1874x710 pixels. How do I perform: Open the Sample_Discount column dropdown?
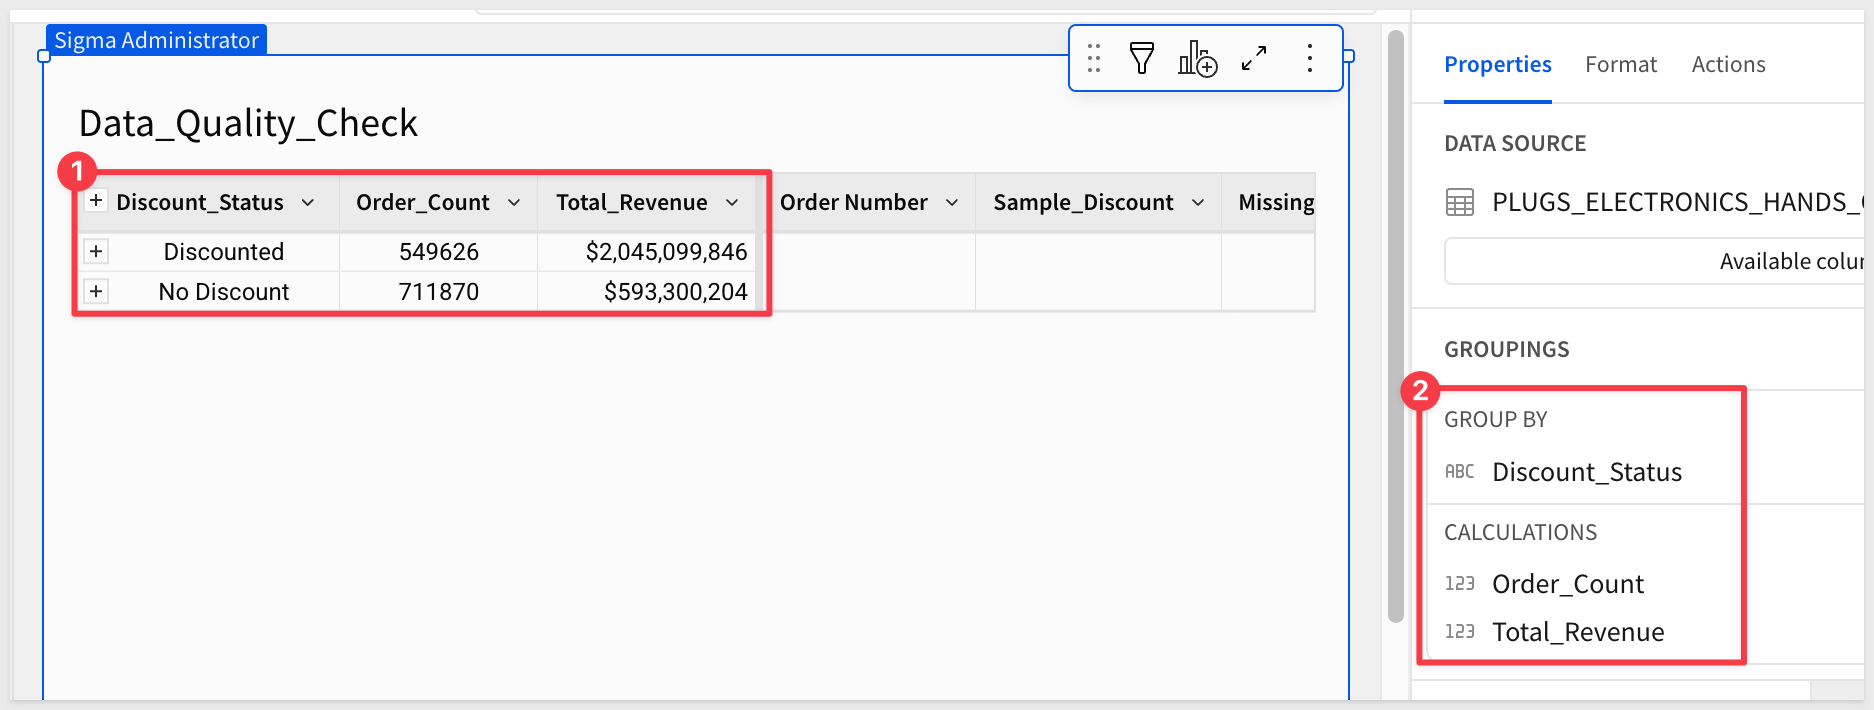1198,203
